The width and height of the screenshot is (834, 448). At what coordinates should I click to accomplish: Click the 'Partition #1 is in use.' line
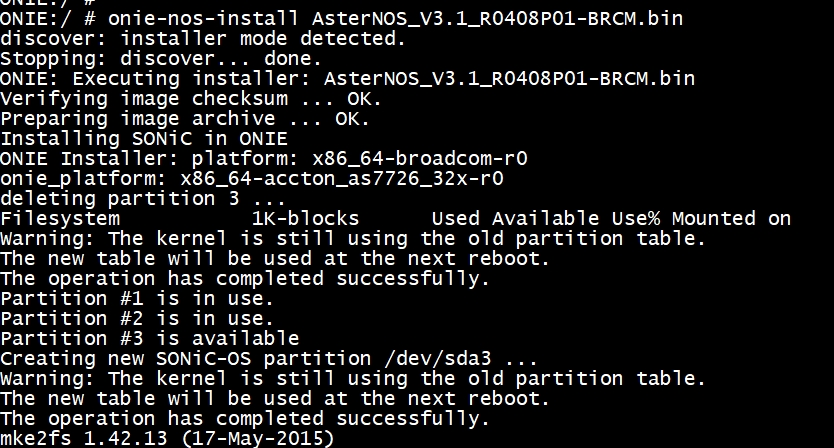137,298
